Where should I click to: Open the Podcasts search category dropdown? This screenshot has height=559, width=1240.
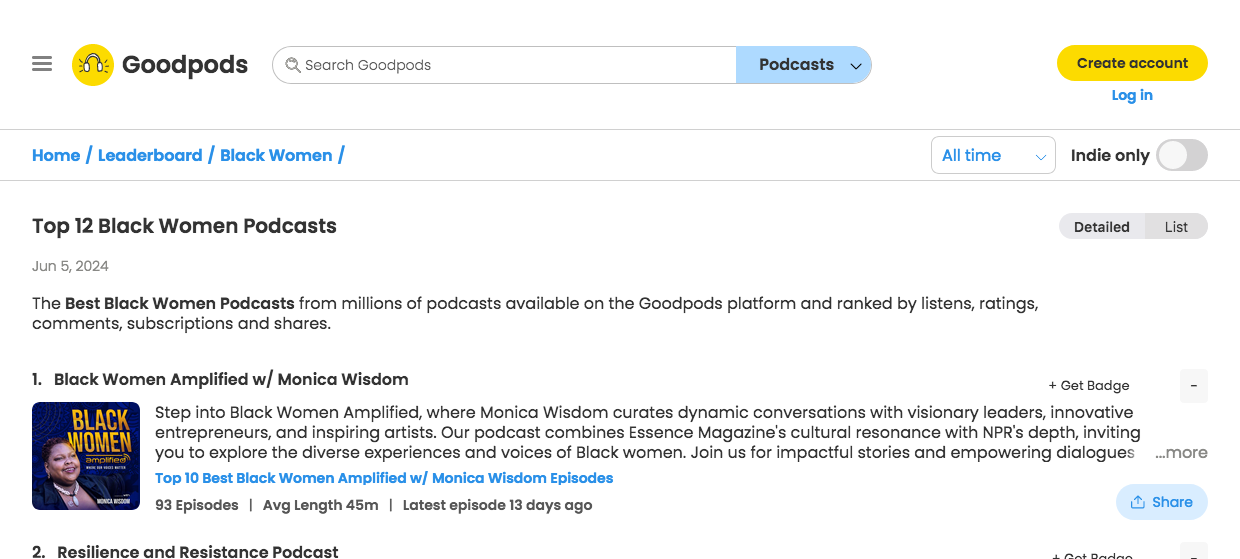(804, 65)
